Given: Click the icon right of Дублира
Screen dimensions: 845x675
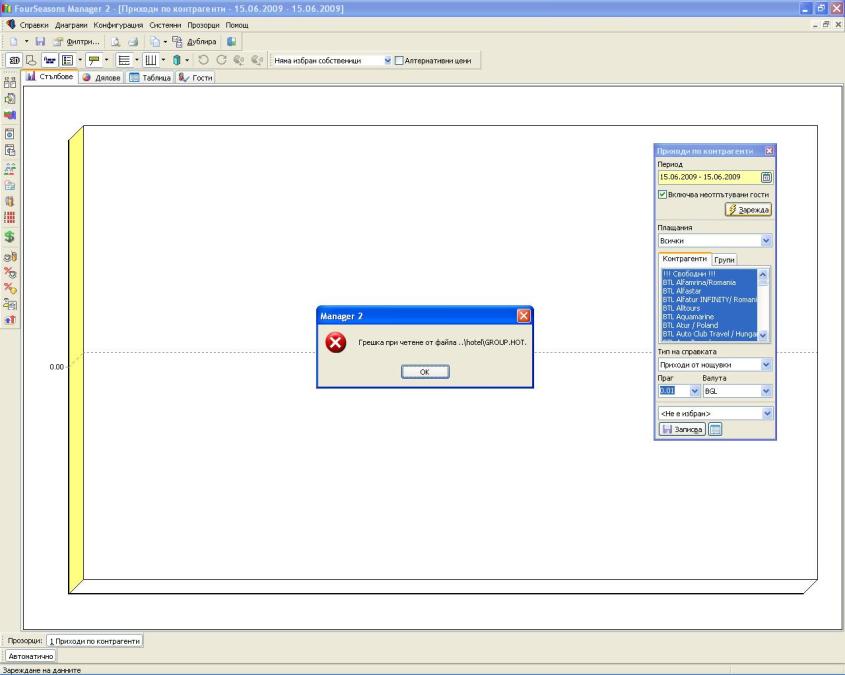Looking at the screenshot, I should click(x=232, y=41).
